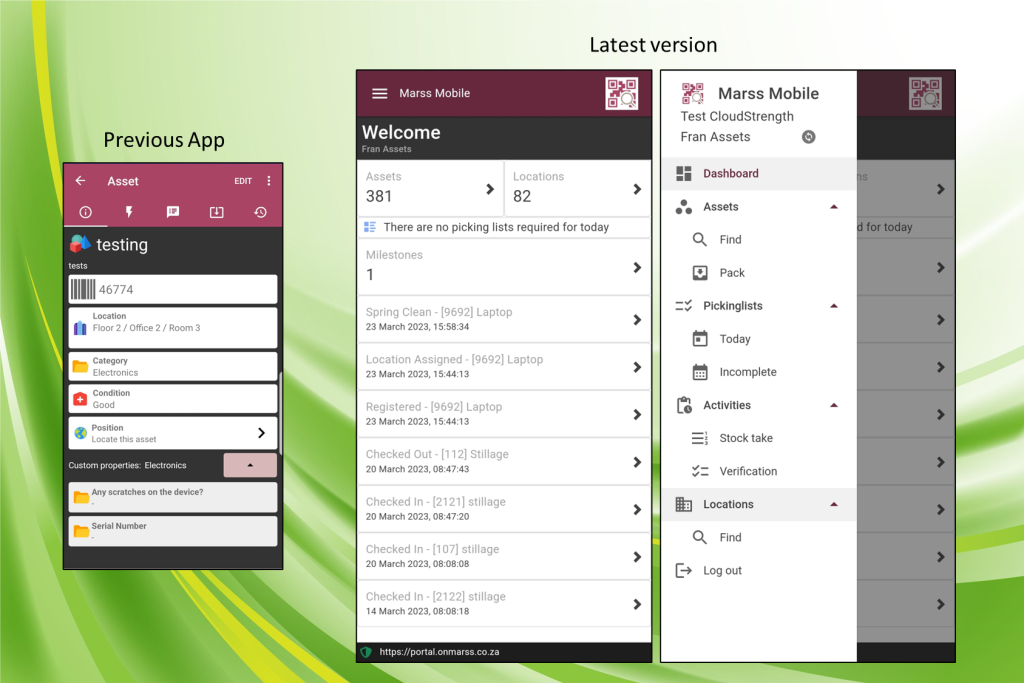Collapse the Pickinglists section arrow

click(834, 306)
